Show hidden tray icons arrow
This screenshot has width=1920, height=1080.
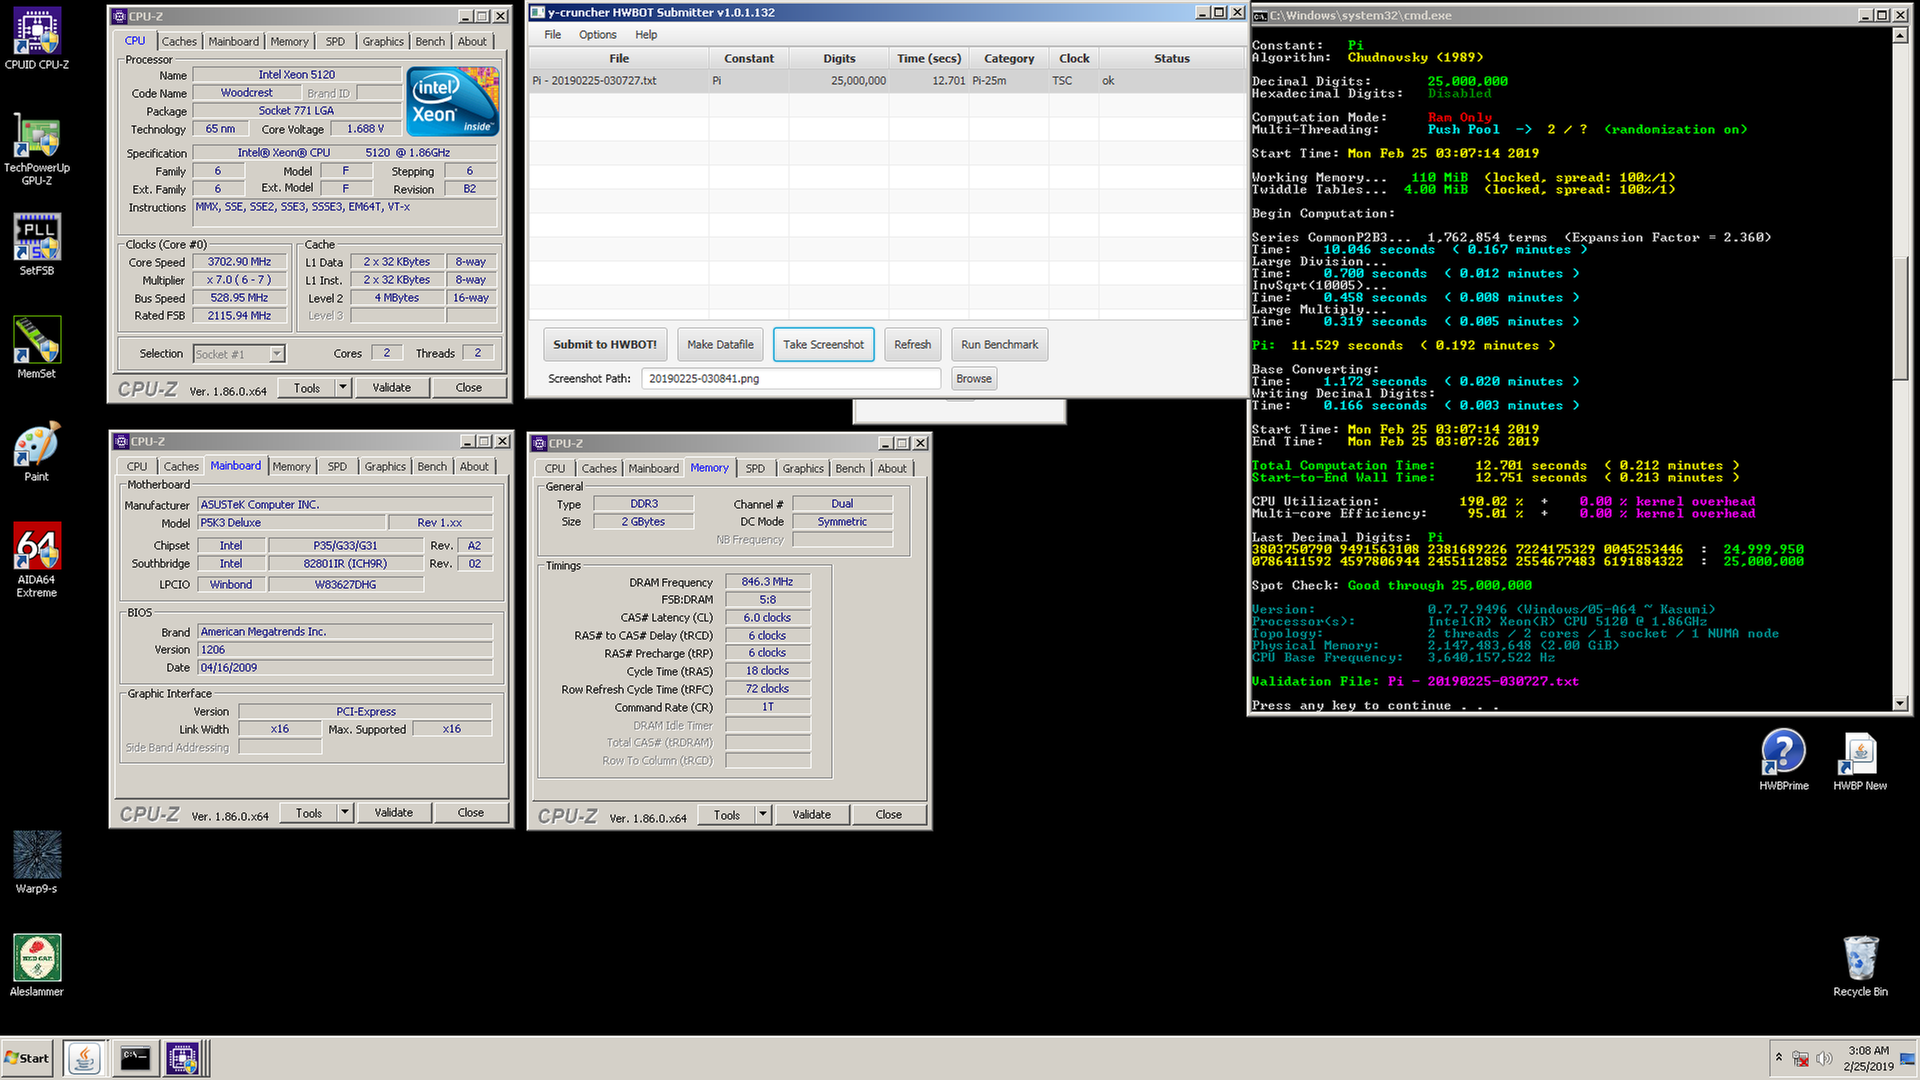pos(1778,1057)
